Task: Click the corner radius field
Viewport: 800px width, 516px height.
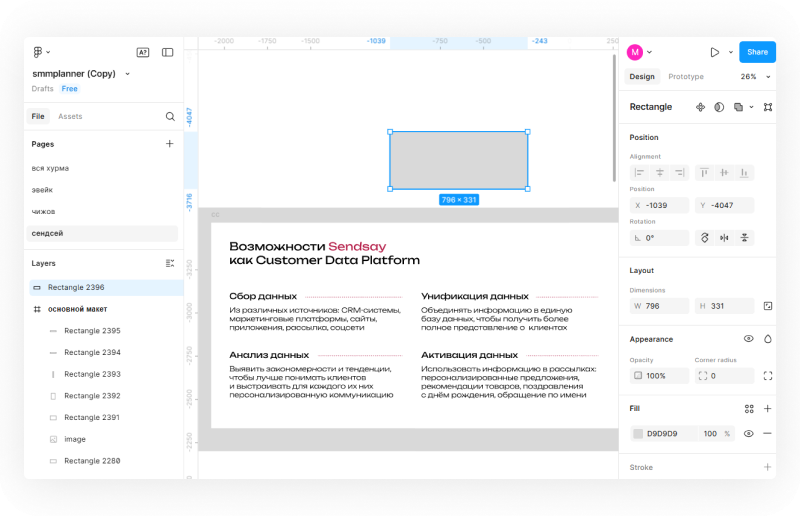Action: click(724, 376)
